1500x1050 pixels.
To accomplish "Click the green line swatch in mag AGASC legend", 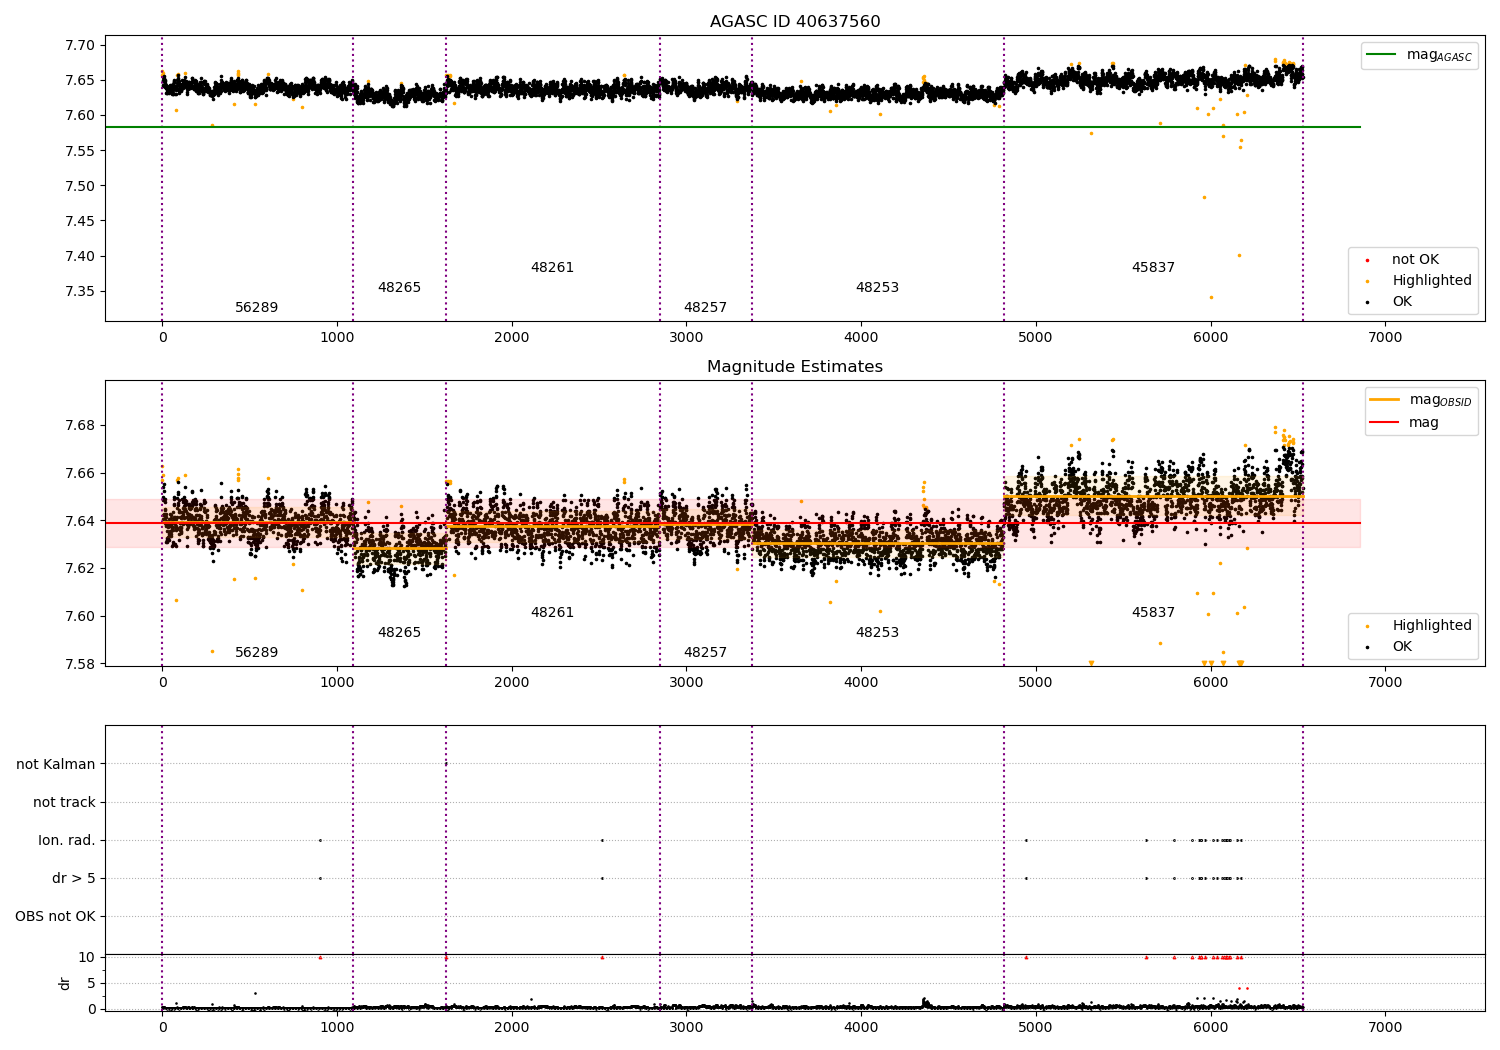I will (x=1381, y=55).
